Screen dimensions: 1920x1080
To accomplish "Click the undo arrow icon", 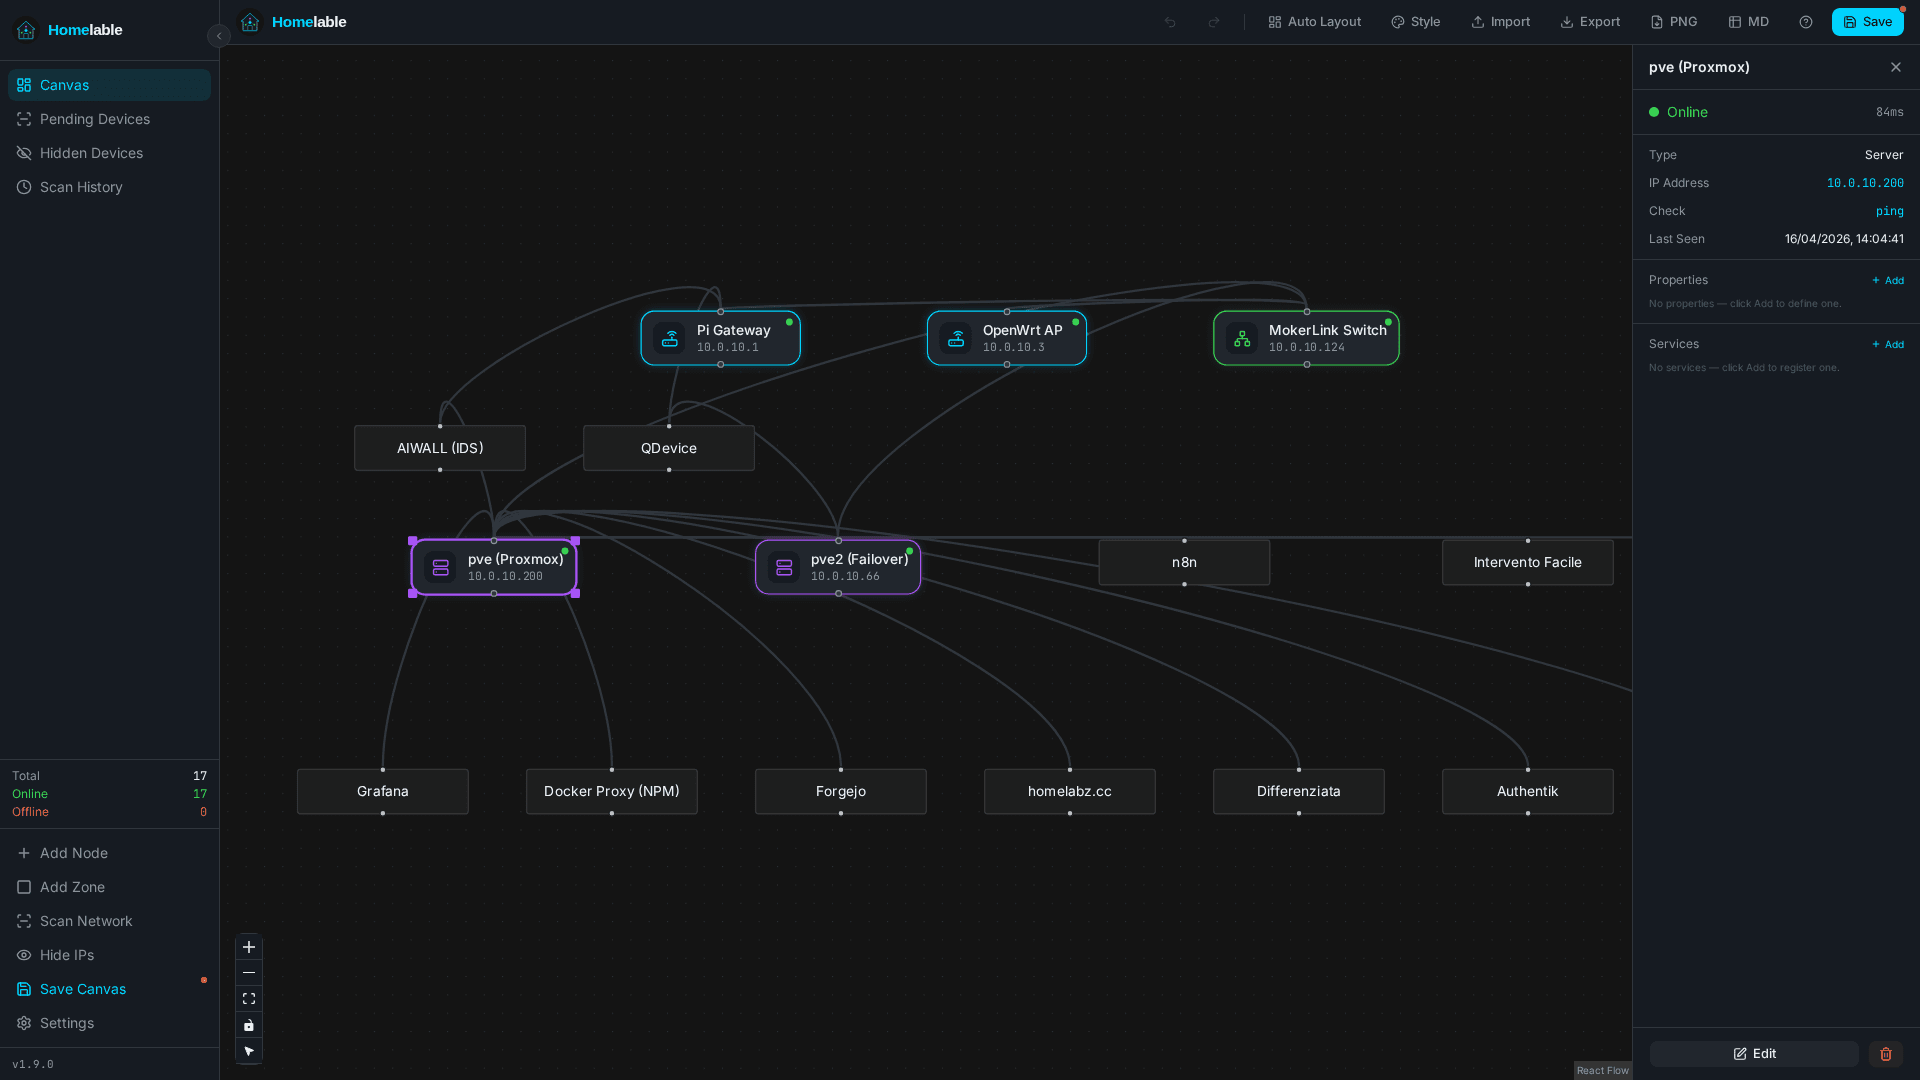I will pos(1169,21).
